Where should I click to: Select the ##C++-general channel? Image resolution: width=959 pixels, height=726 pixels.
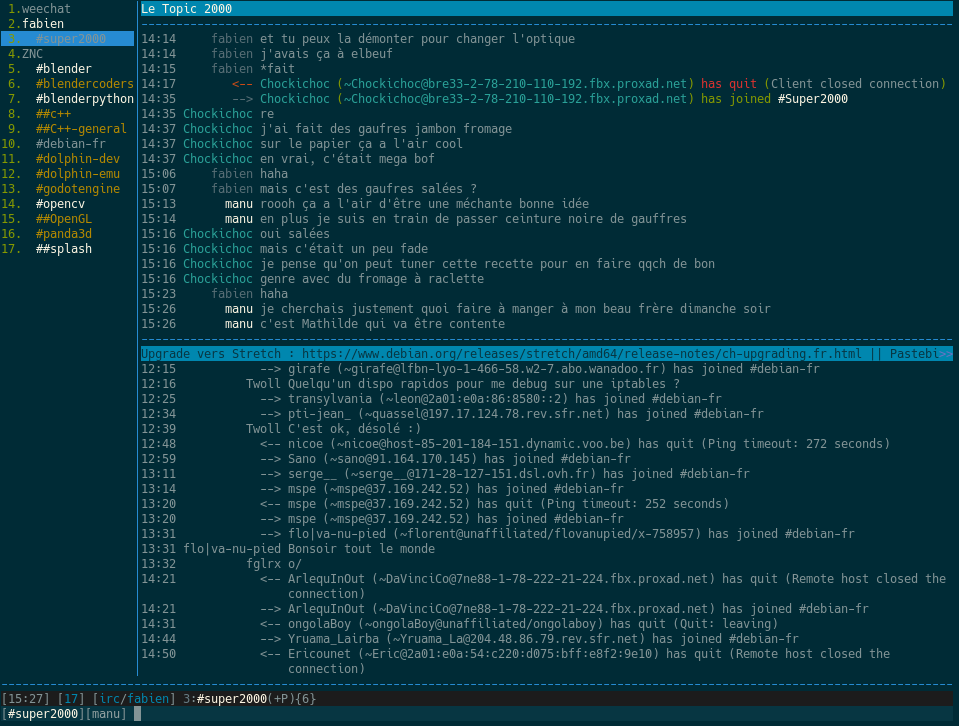[x=81, y=128]
